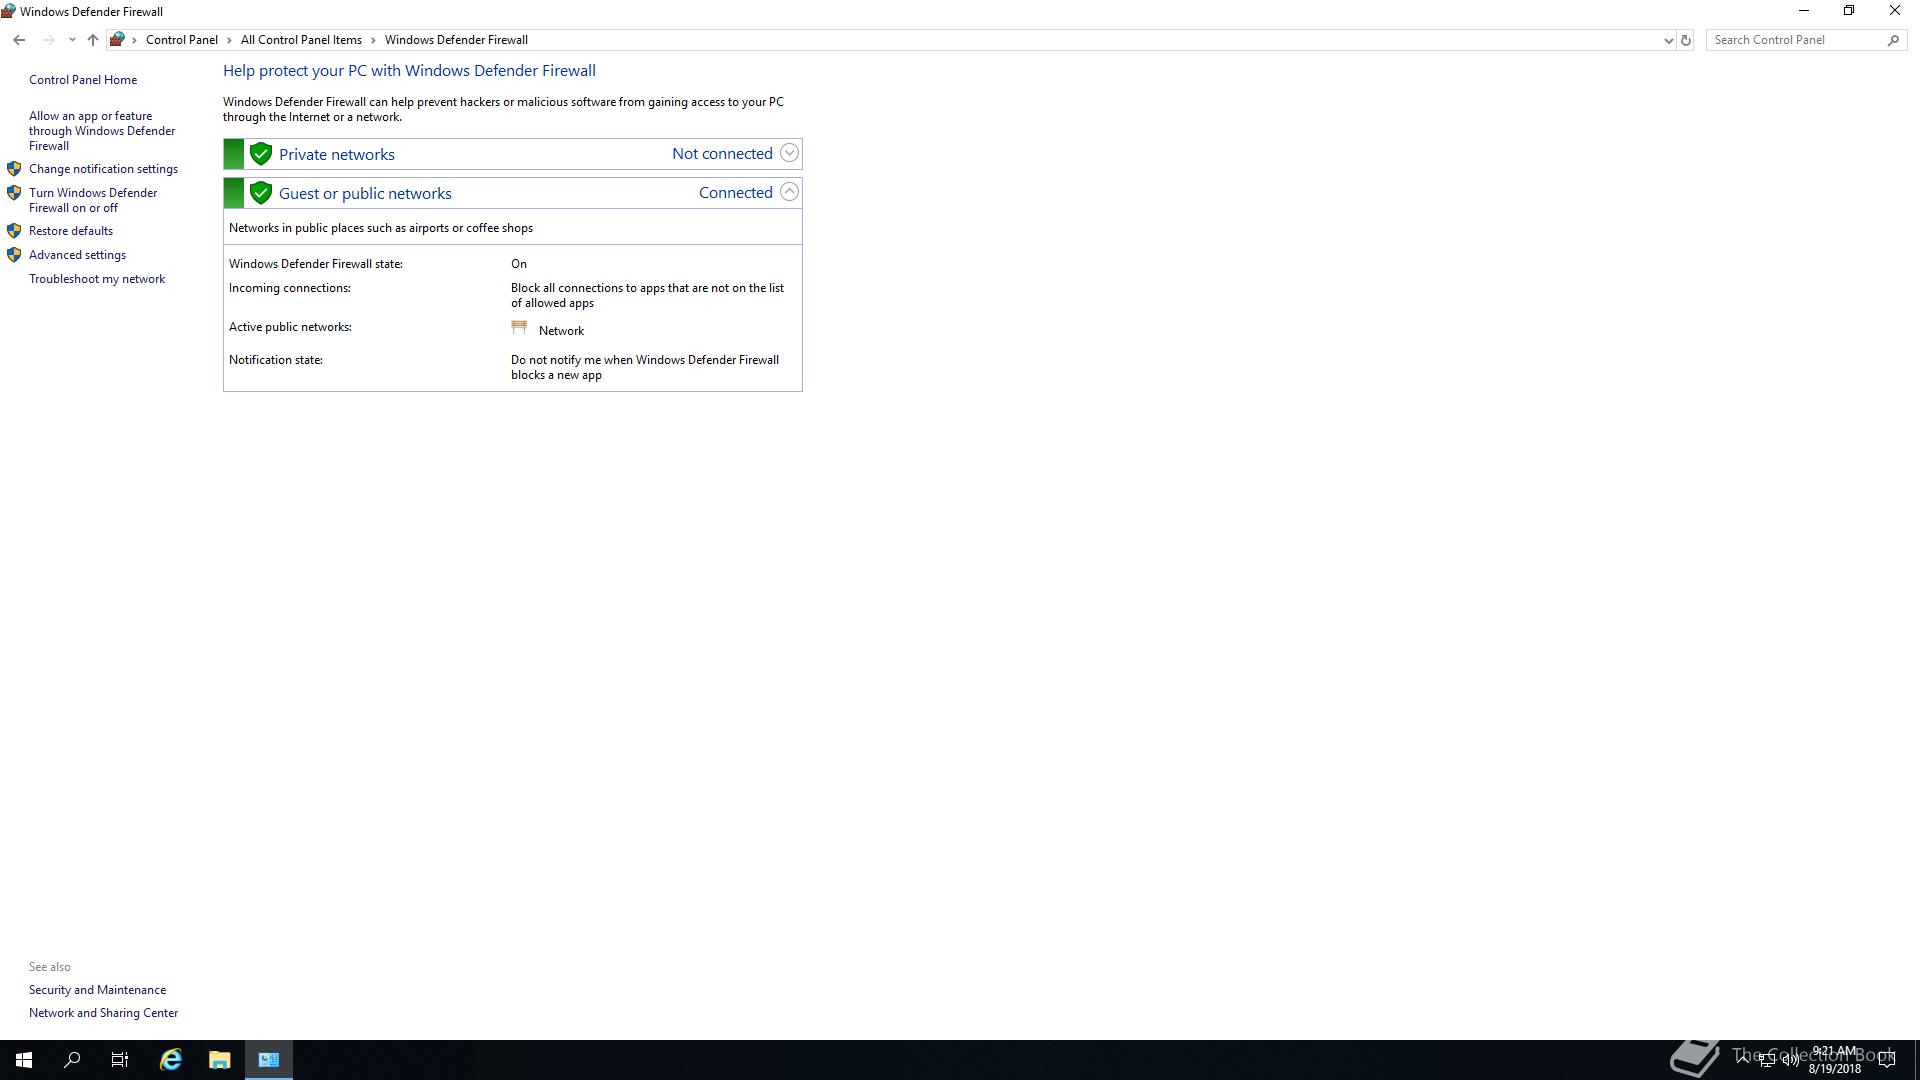Open the Action Center notifications icon
Image resolution: width=1920 pixels, height=1080 pixels.
(1887, 1060)
